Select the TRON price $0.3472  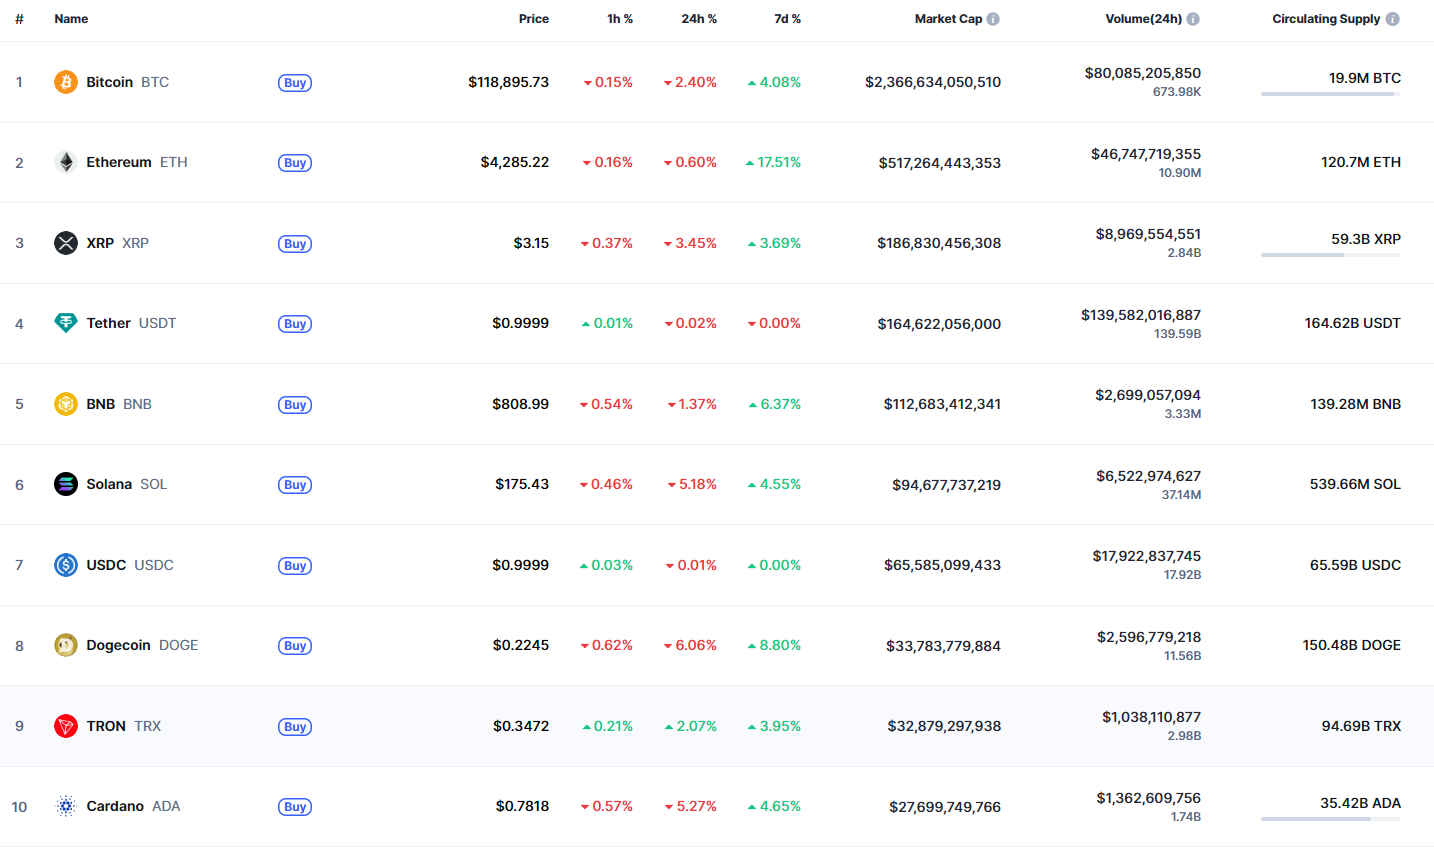521,726
